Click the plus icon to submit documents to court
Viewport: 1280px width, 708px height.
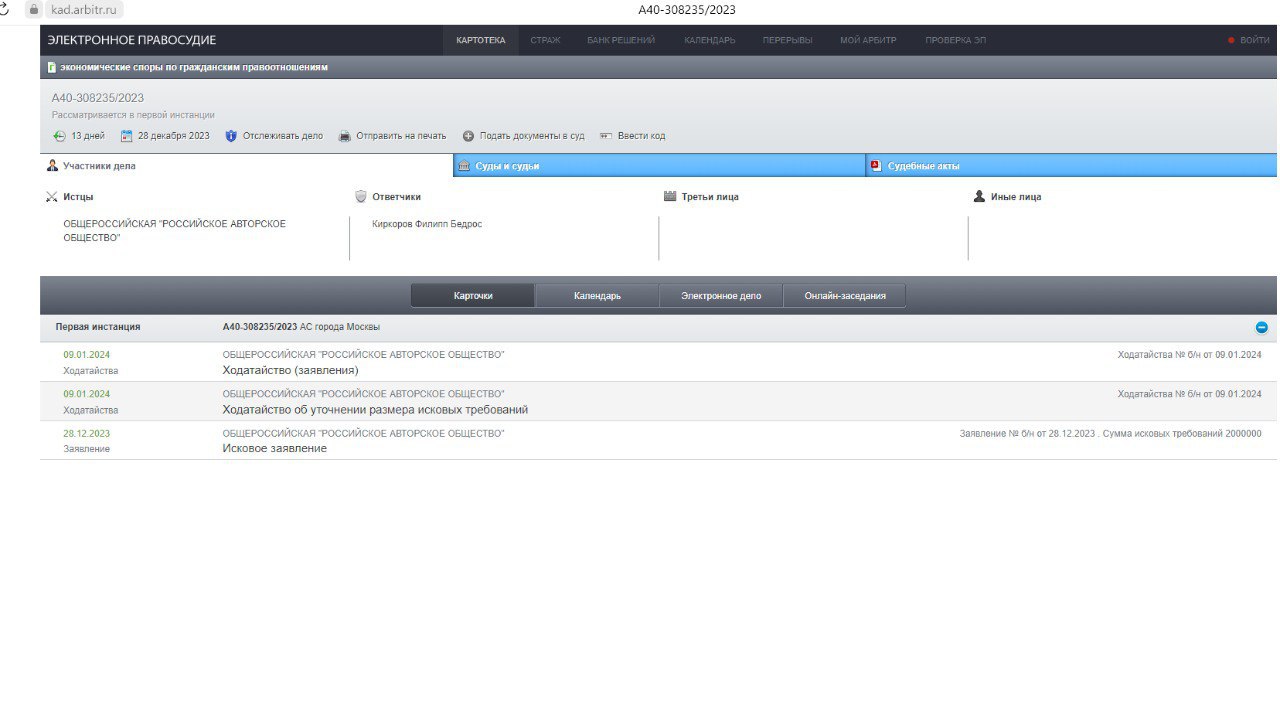click(468, 136)
